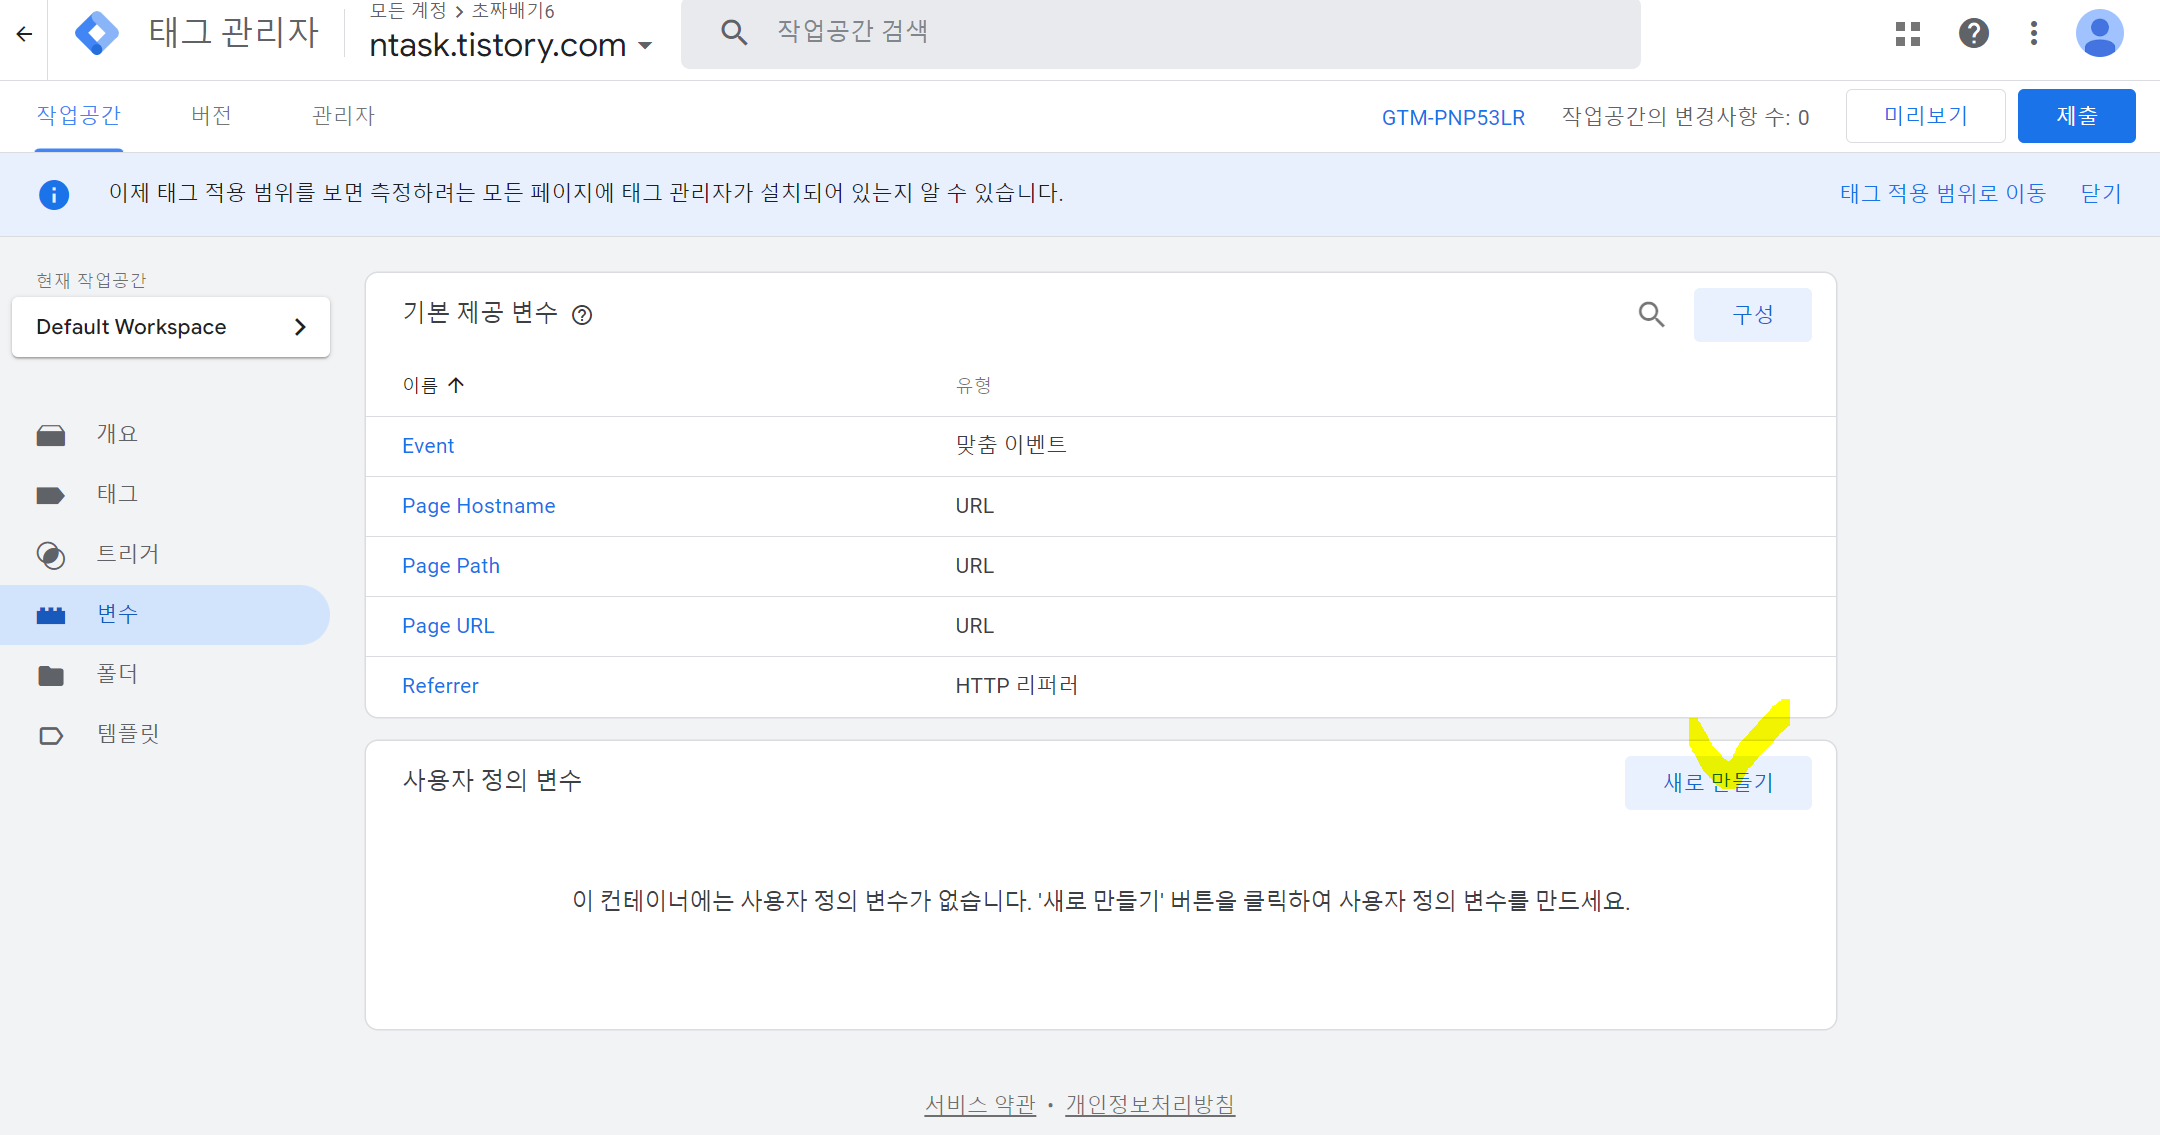Click the search icon in built-in variables
Screen dimensions: 2160x1135
(1651, 315)
